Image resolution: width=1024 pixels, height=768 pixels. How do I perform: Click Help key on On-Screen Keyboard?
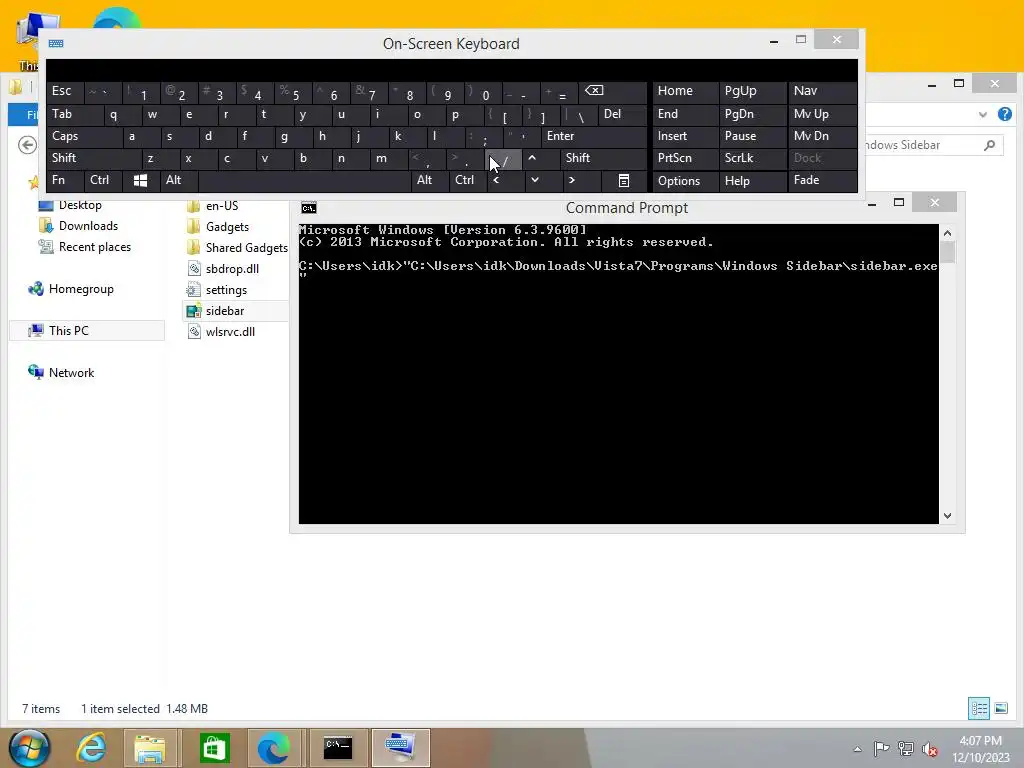click(x=752, y=181)
